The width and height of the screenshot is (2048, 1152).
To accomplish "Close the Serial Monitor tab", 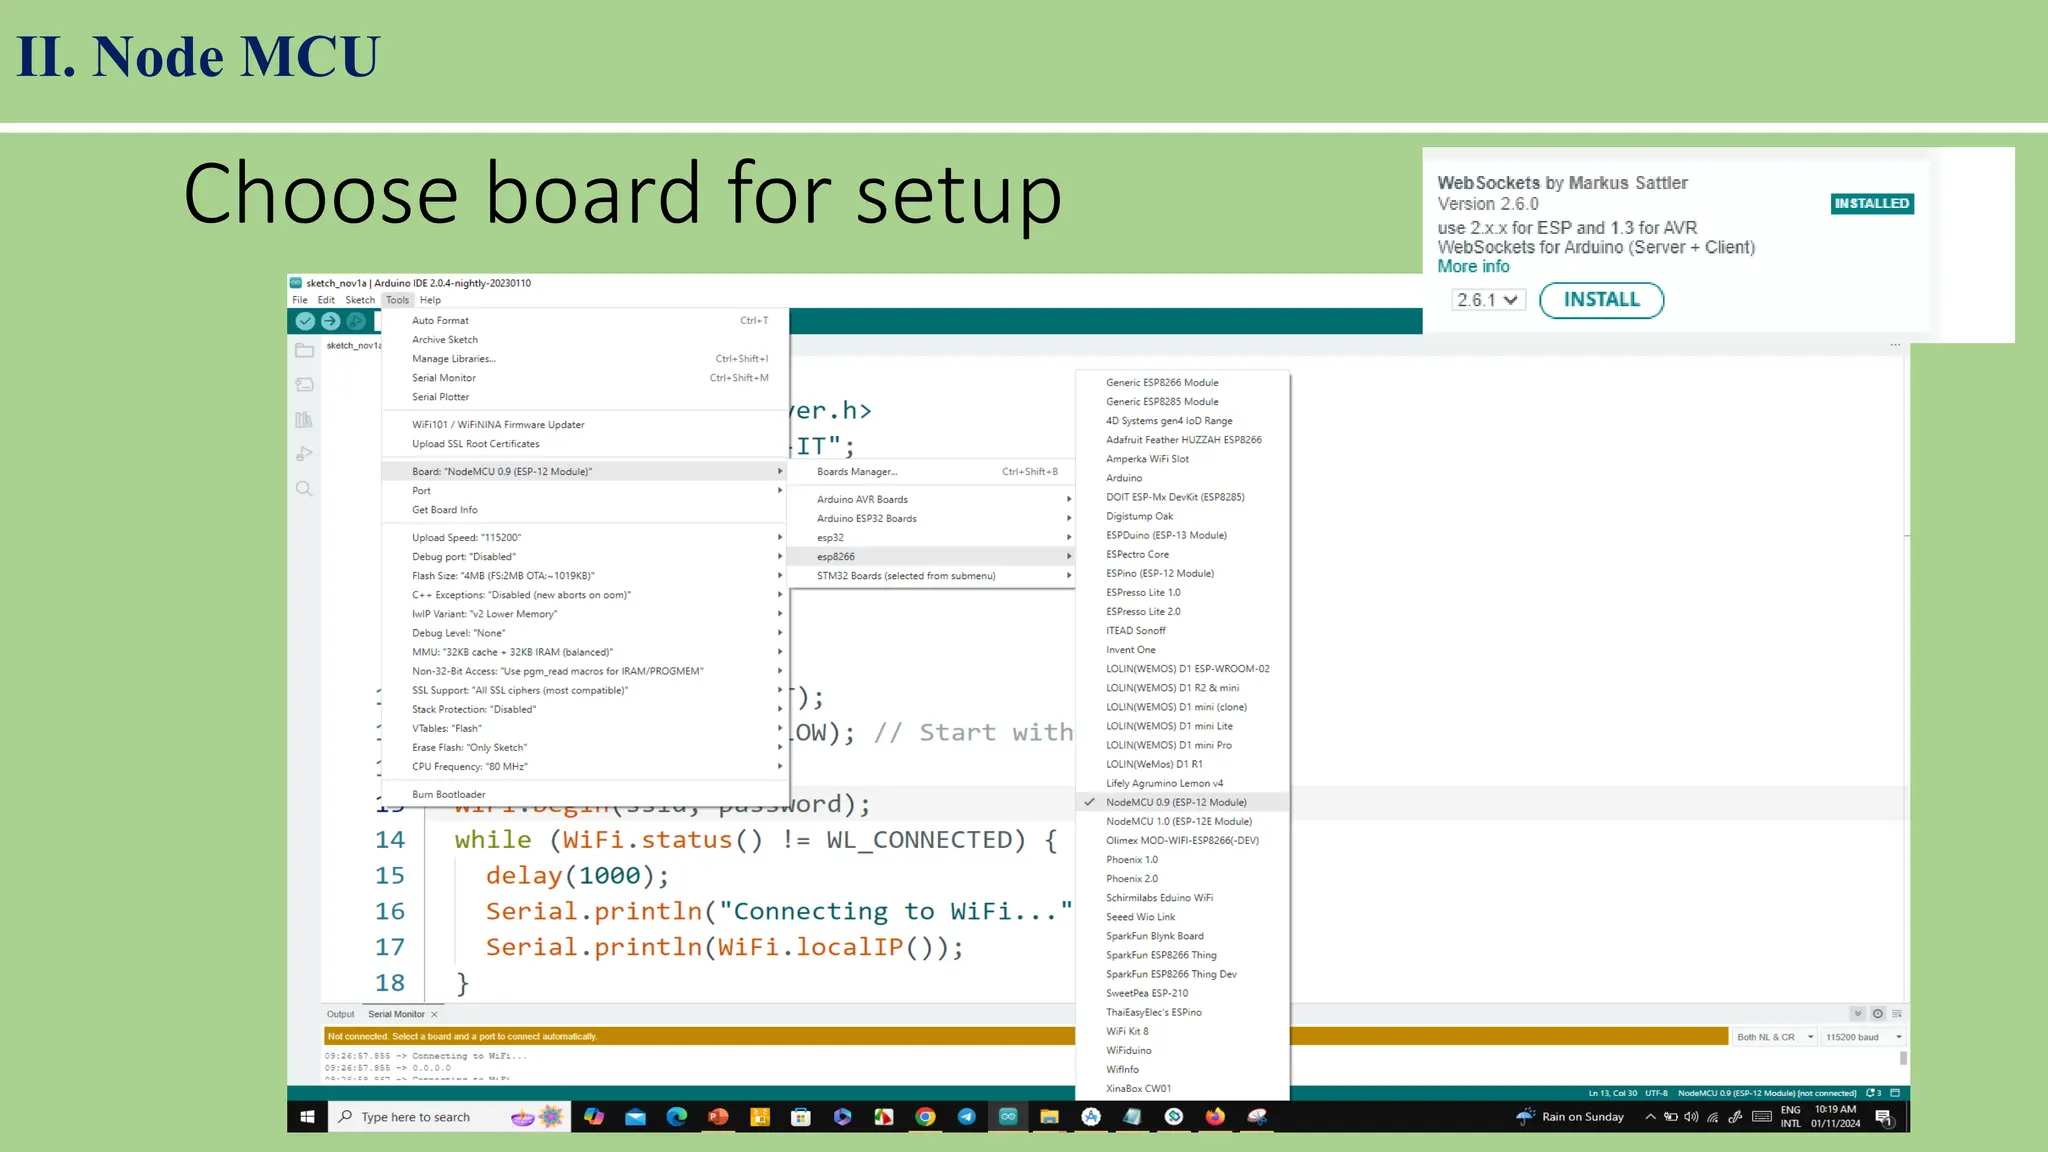I will 434,1014.
